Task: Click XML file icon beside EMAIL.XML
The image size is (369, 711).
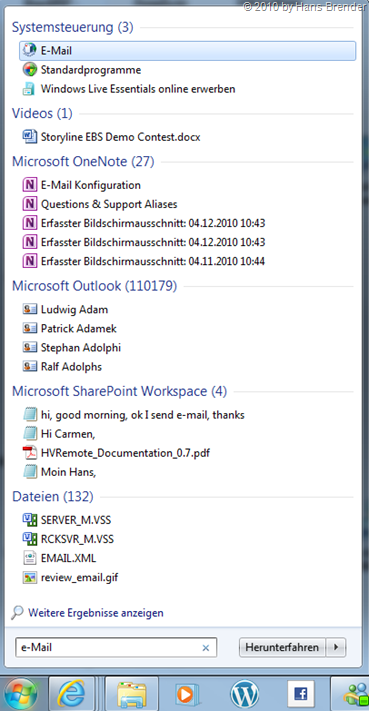Action: pyautogui.click(x=29, y=558)
